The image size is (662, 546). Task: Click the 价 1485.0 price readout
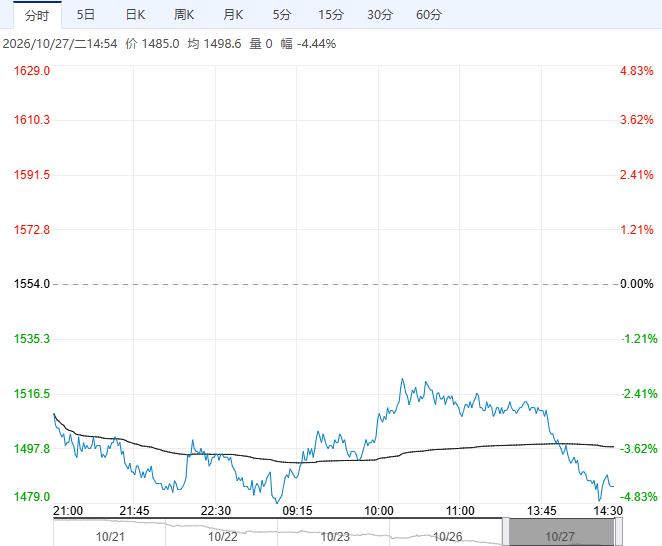tap(152, 44)
